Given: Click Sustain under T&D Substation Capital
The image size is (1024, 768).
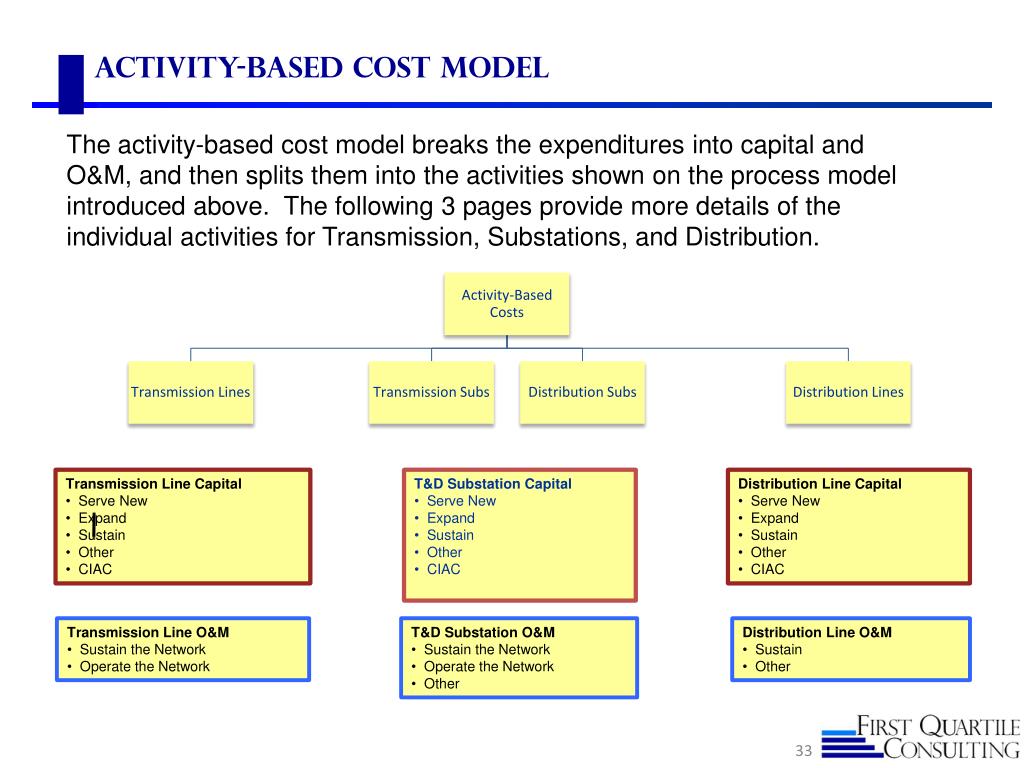Looking at the screenshot, I should pyautogui.click(x=450, y=535).
